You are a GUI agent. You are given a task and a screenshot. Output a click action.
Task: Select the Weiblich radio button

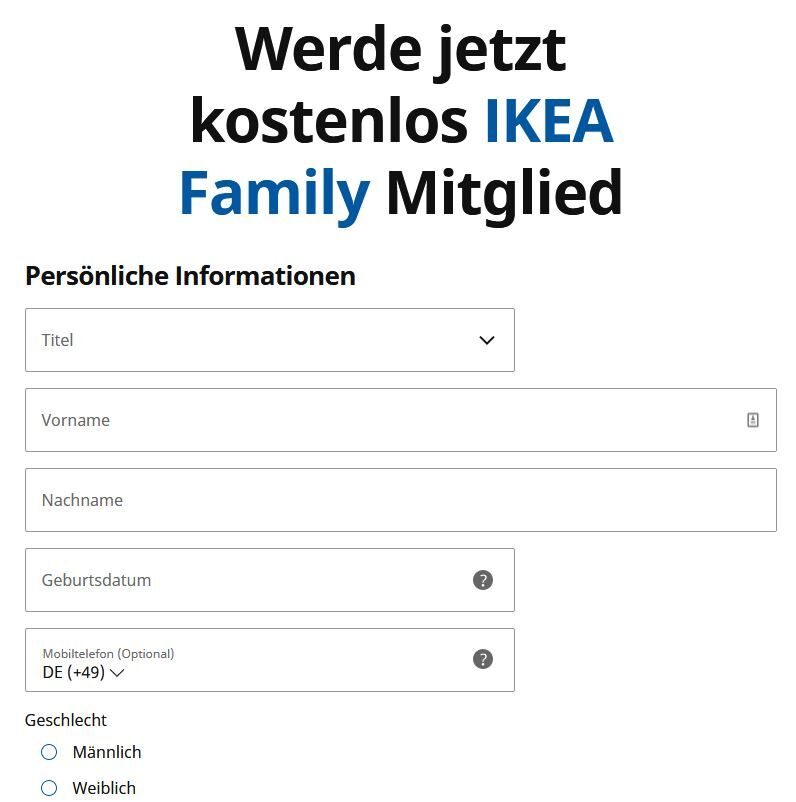pyautogui.click(x=47, y=788)
